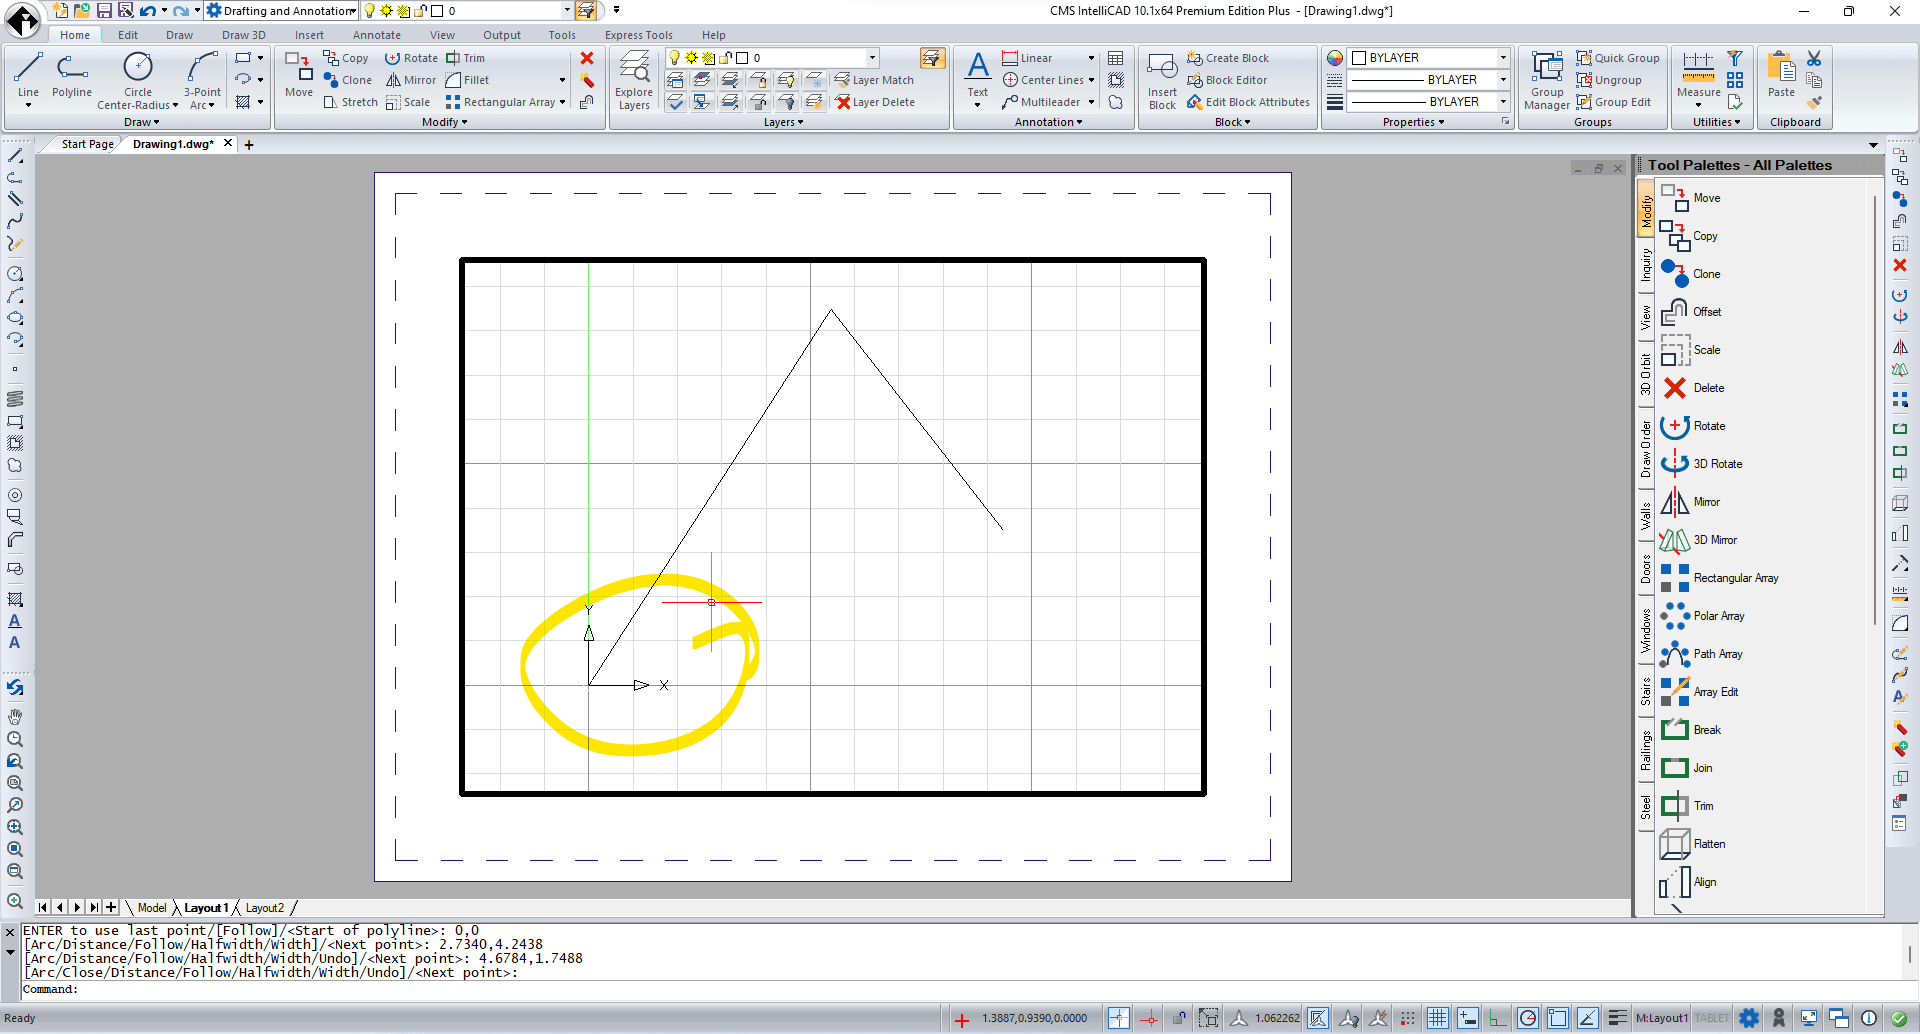This screenshot has width=1920, height=1034.
Task: Activate the 3-Point Arc tool
Action: coord(202,79)
